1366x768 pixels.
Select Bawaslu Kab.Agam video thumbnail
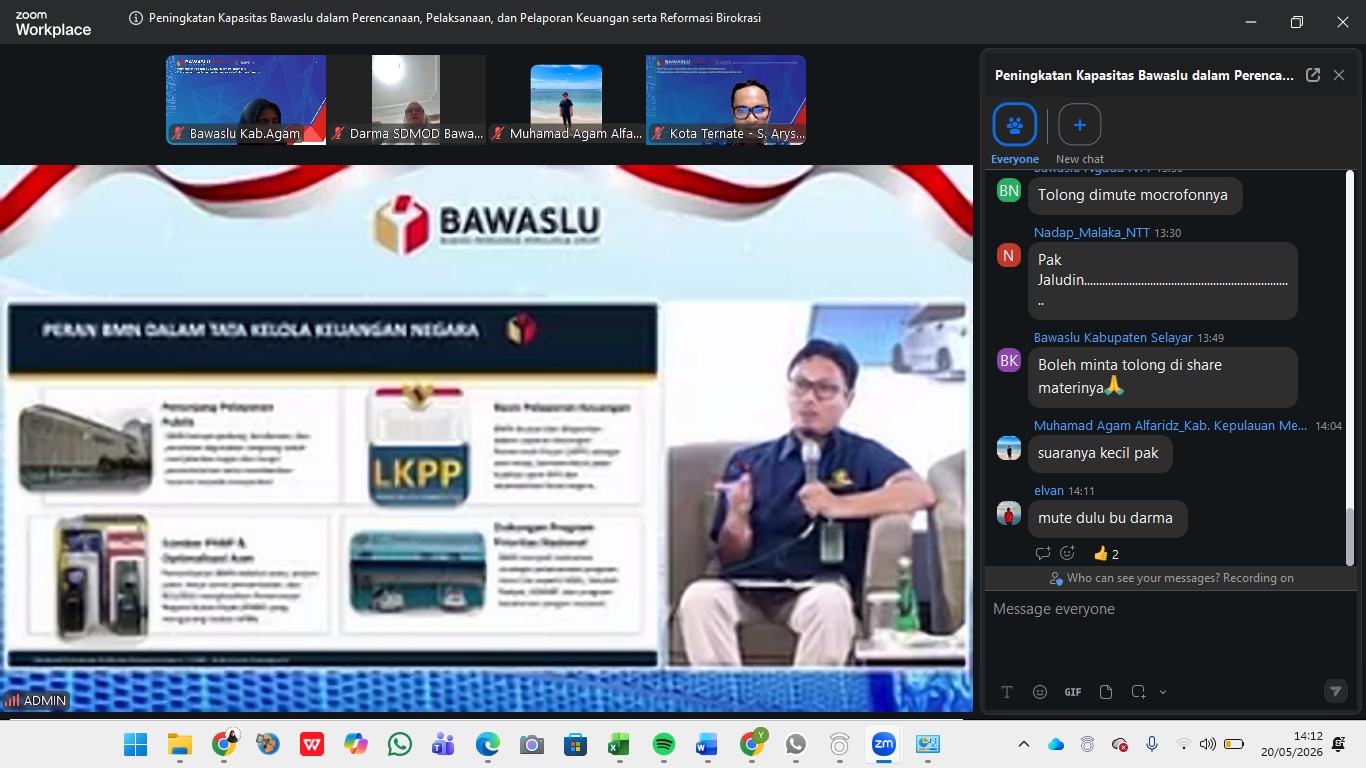pyautogui.click(x=246, y=100)
